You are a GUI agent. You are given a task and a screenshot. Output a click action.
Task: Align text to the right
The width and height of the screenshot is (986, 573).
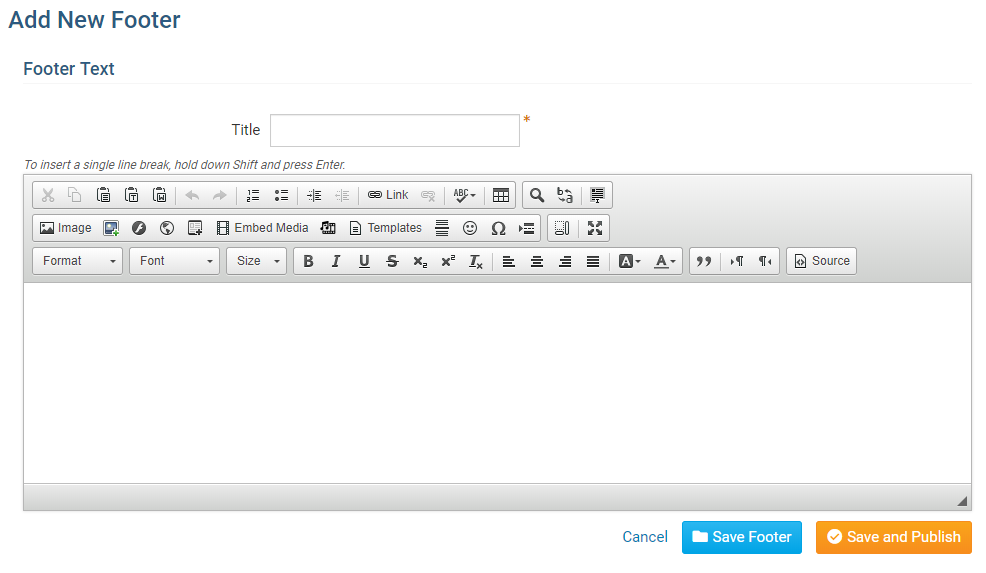565,261
